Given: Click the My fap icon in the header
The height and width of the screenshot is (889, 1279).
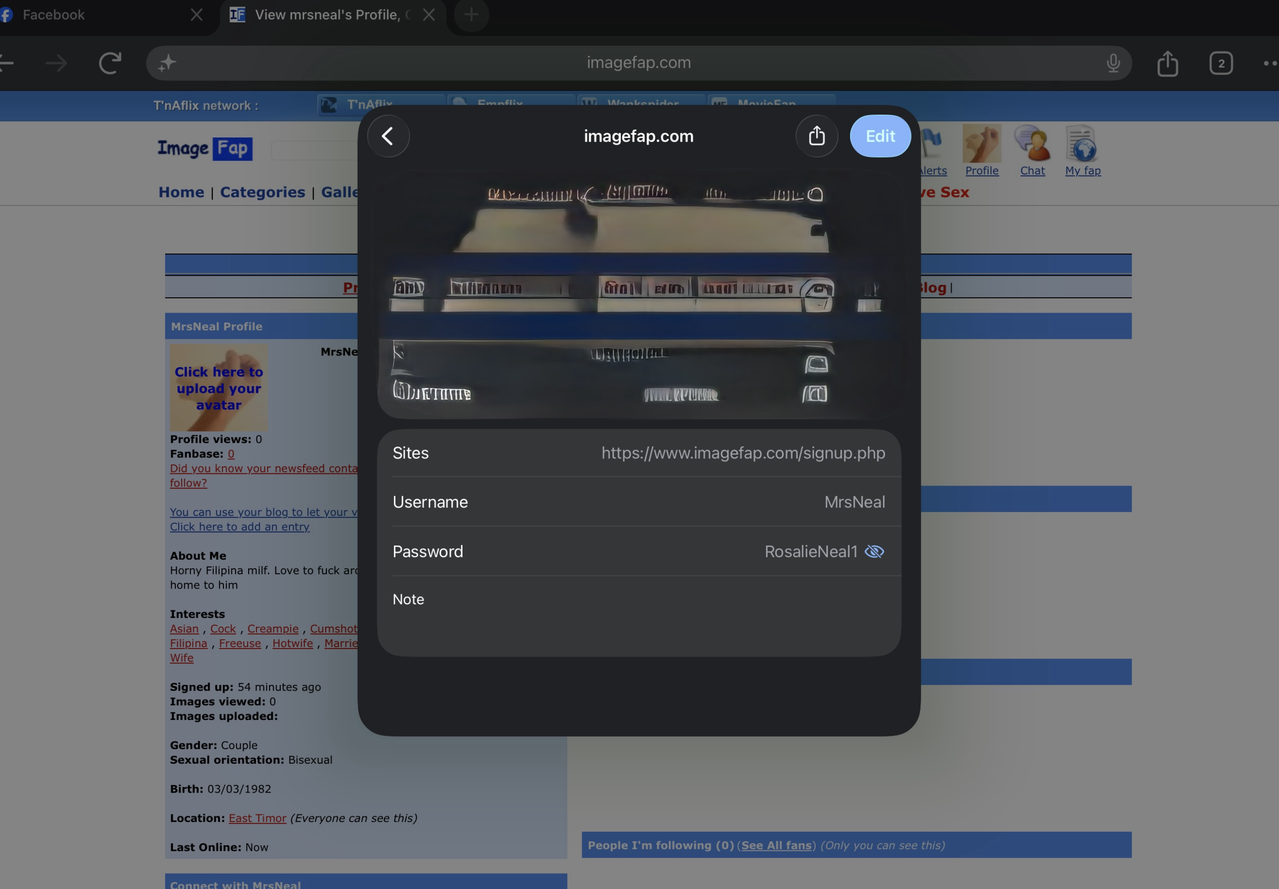Looking at the screenshot, I should (x=1082, y=151).
